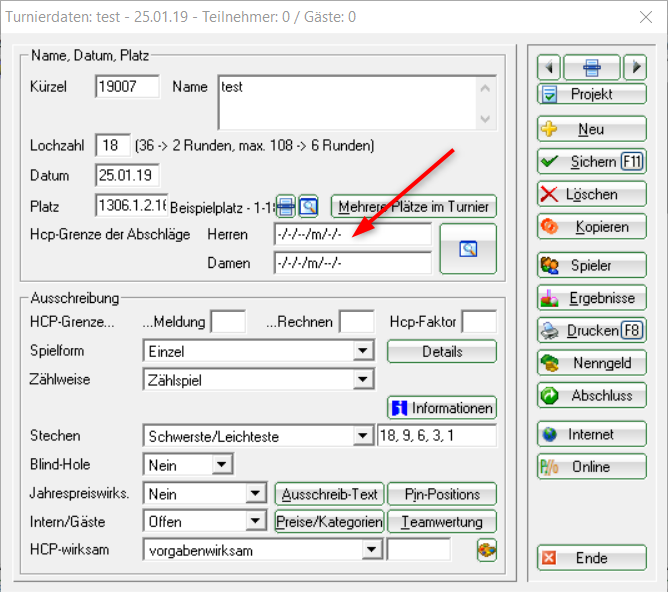Image resolution: width=668 pixels, height=592 pixels.
Task: Click the magnifier icon beside Platz field
Action: [308, 207]
